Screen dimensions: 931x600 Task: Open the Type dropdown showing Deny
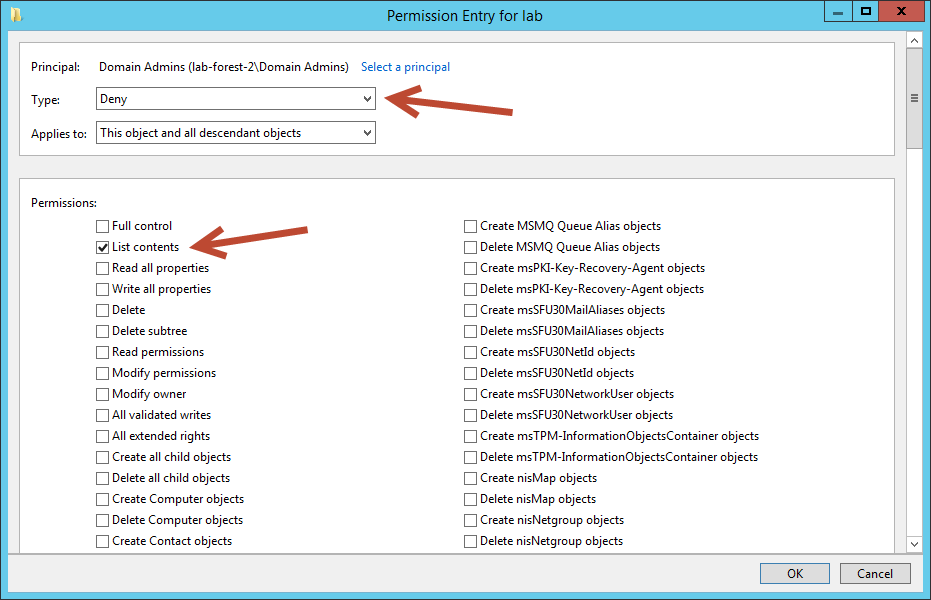[x=236, y=99]
